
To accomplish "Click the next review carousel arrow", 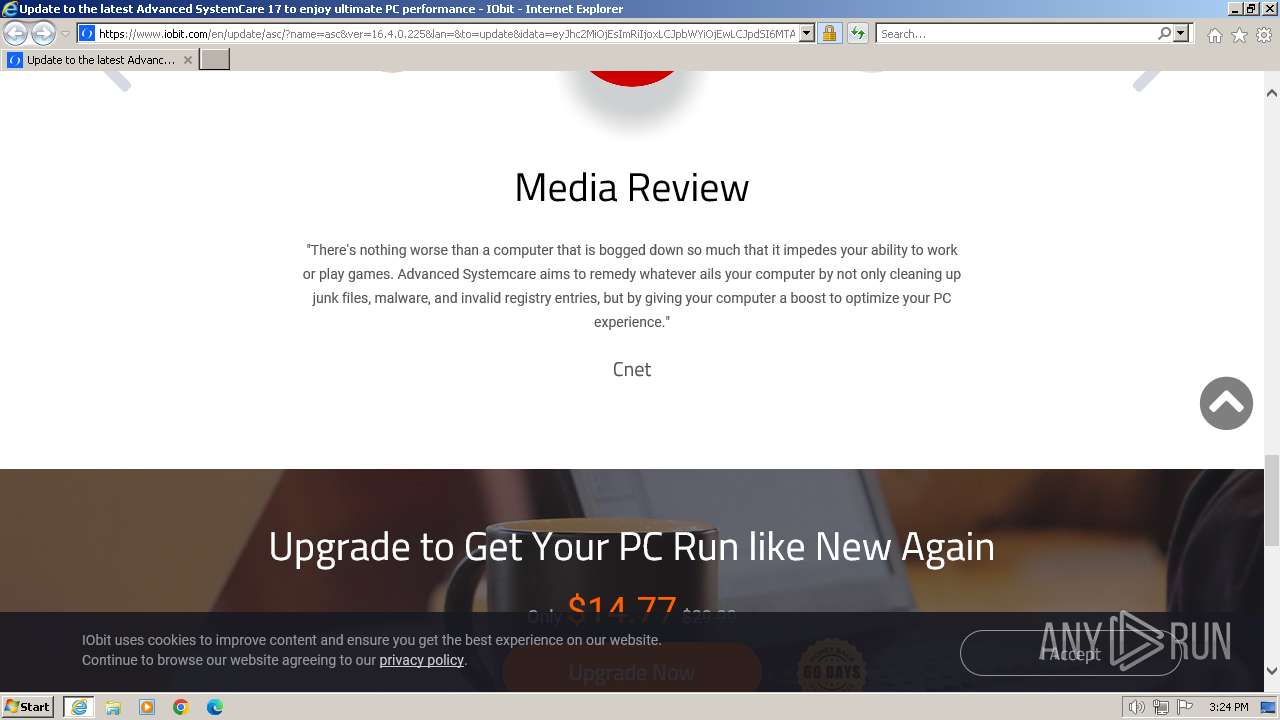I will pos(1147,78).
